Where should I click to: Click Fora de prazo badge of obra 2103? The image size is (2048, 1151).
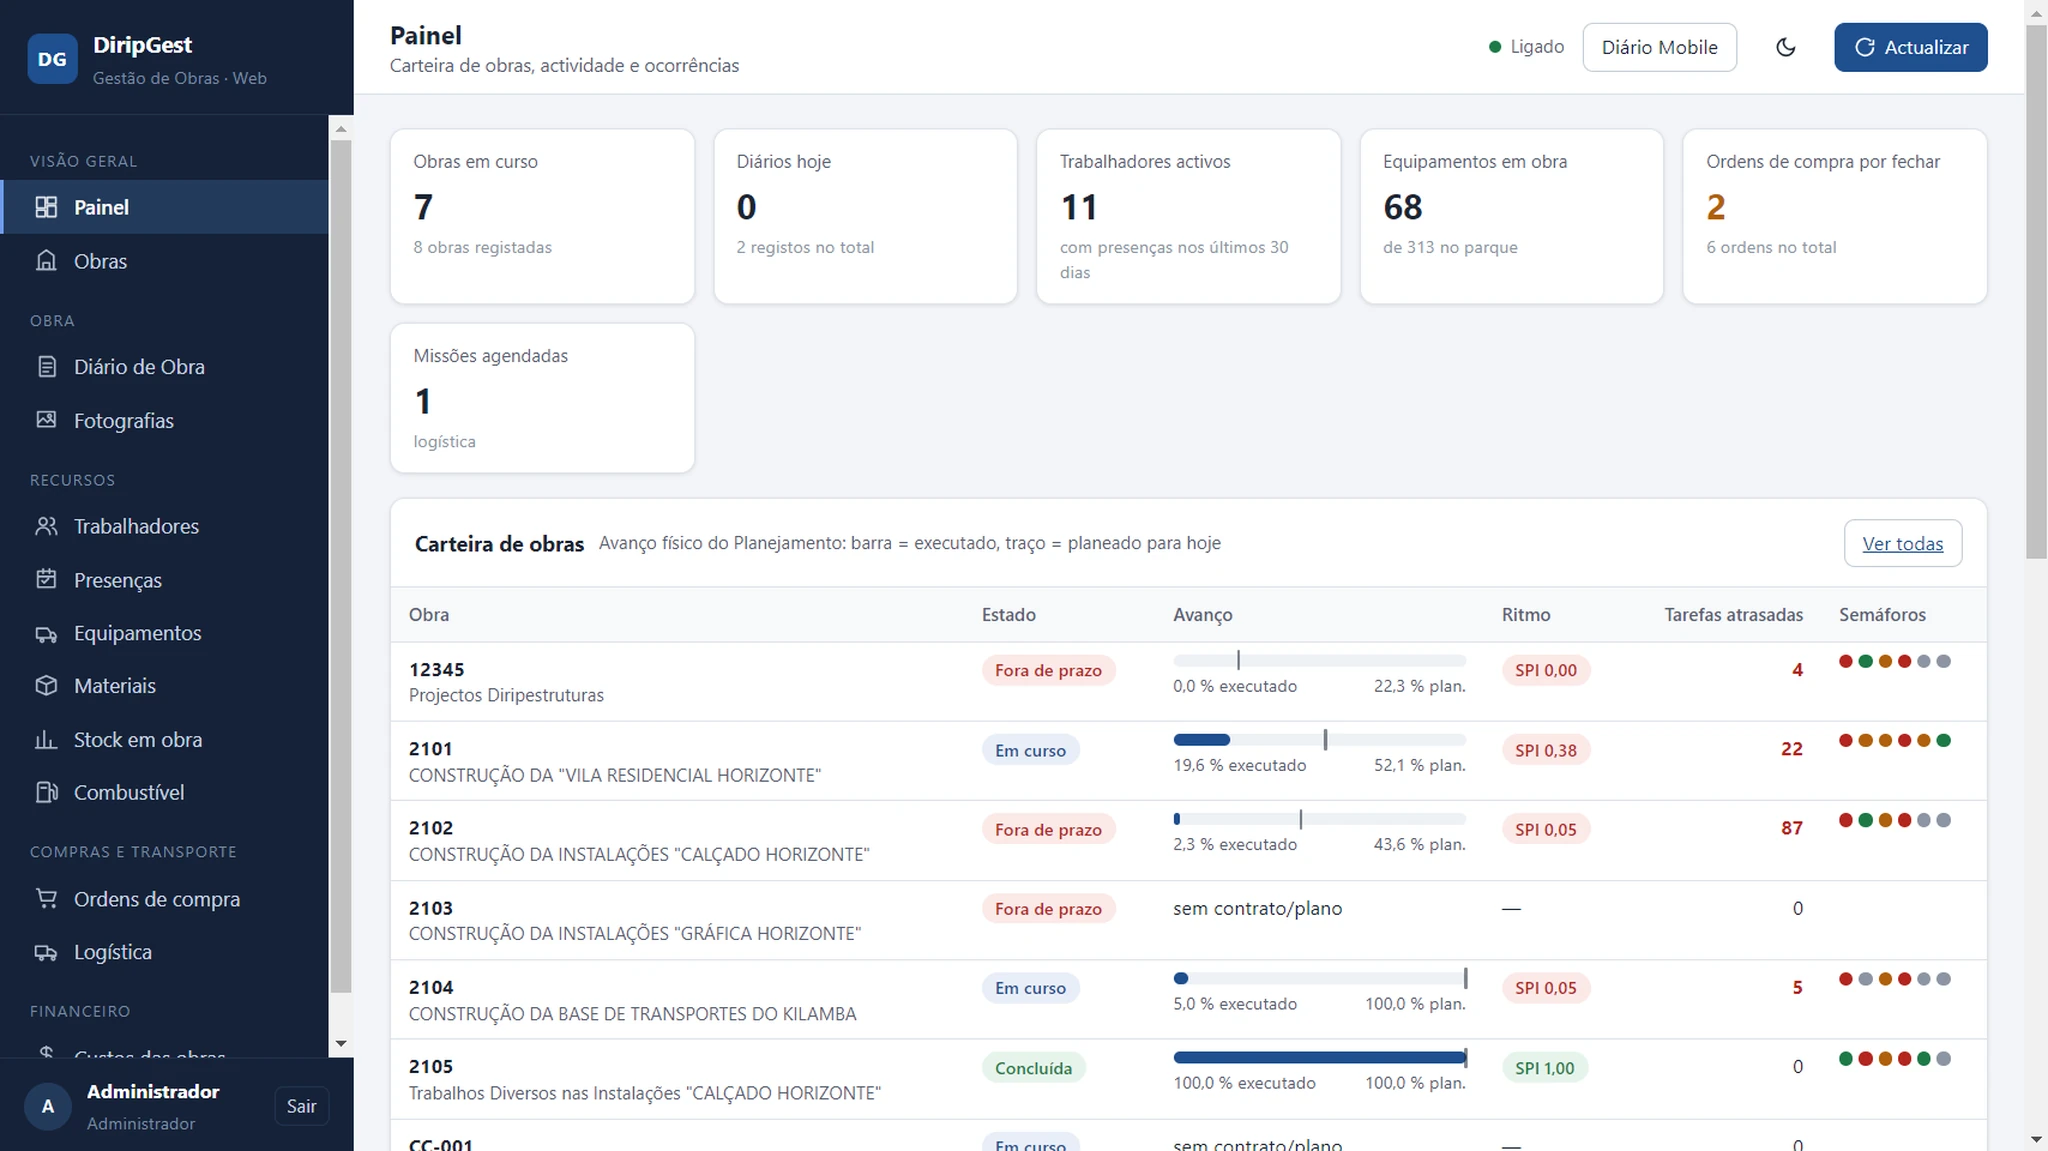click(1048, 909)
